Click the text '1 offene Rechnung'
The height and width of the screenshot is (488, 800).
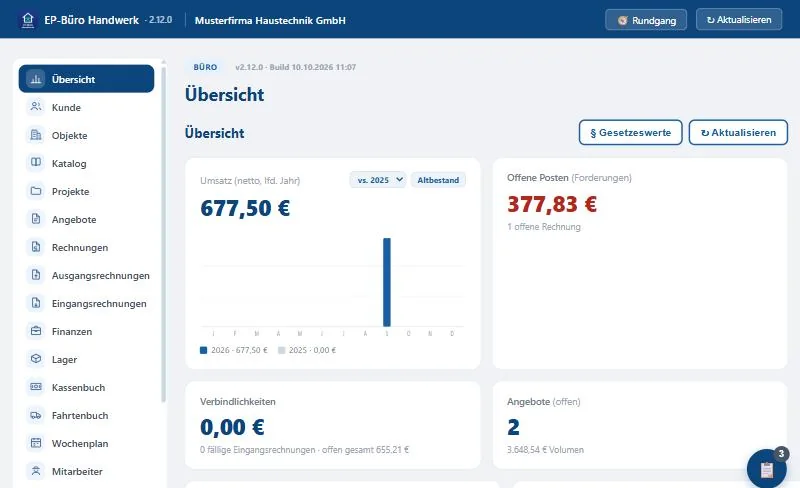click(544, 227)
